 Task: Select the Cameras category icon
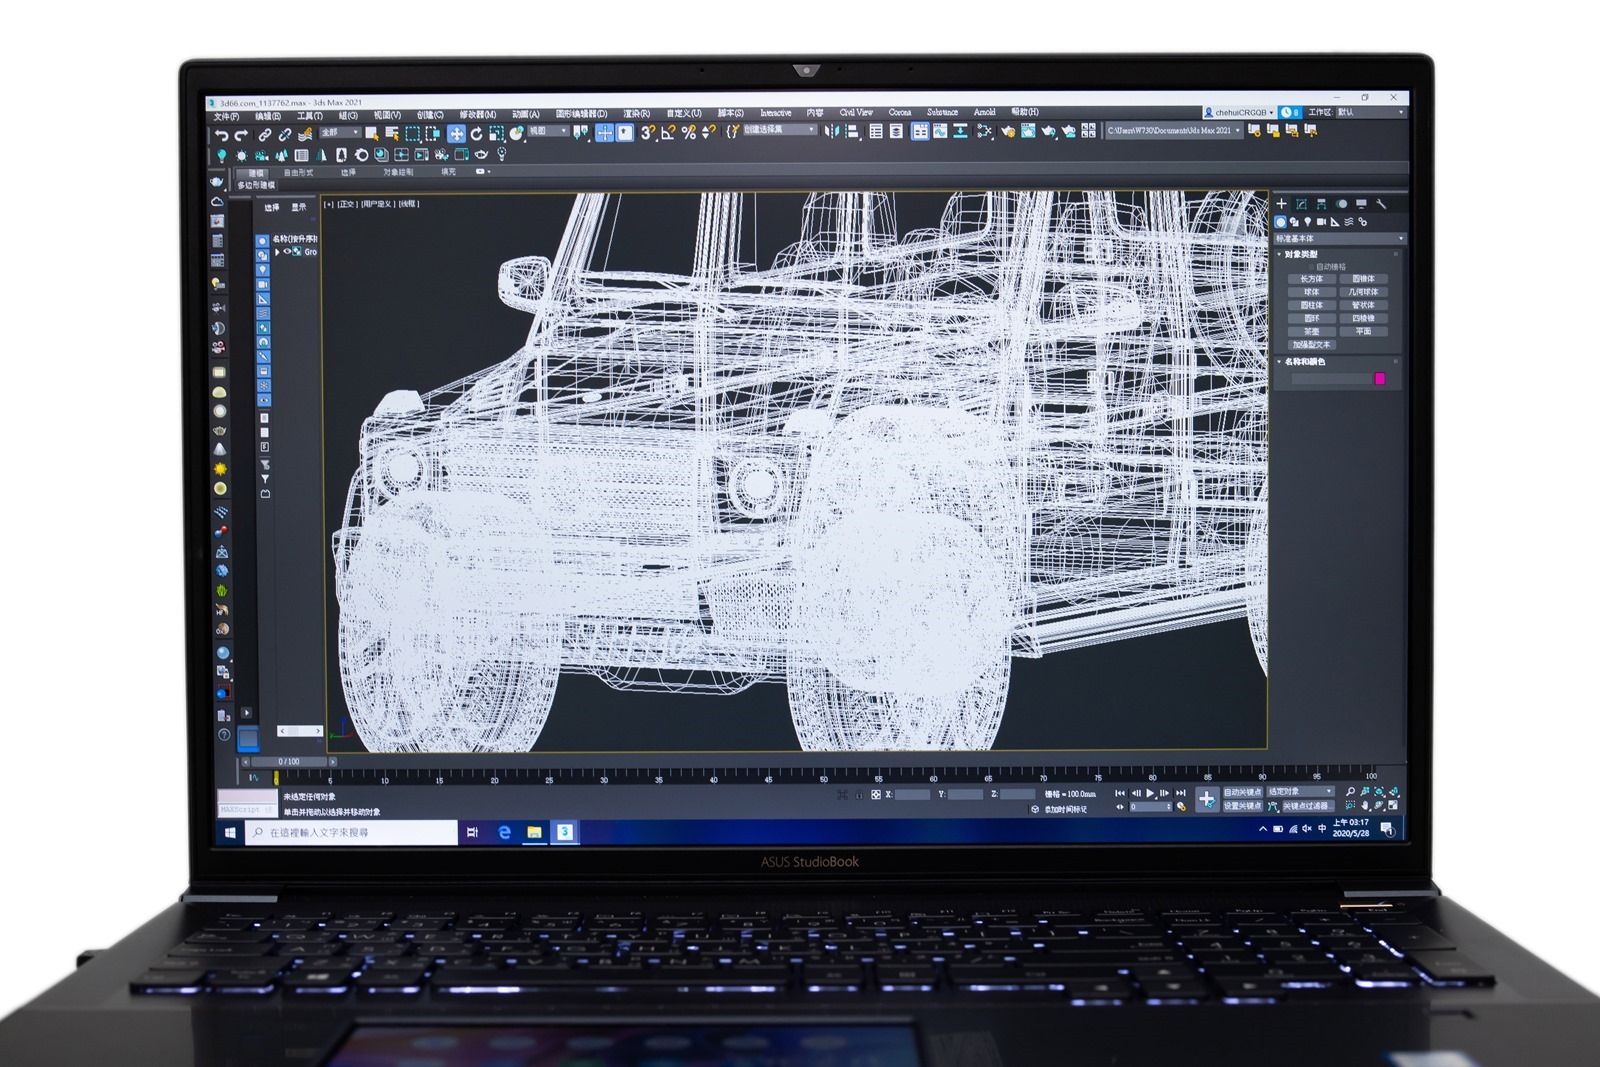point(1321,222)
